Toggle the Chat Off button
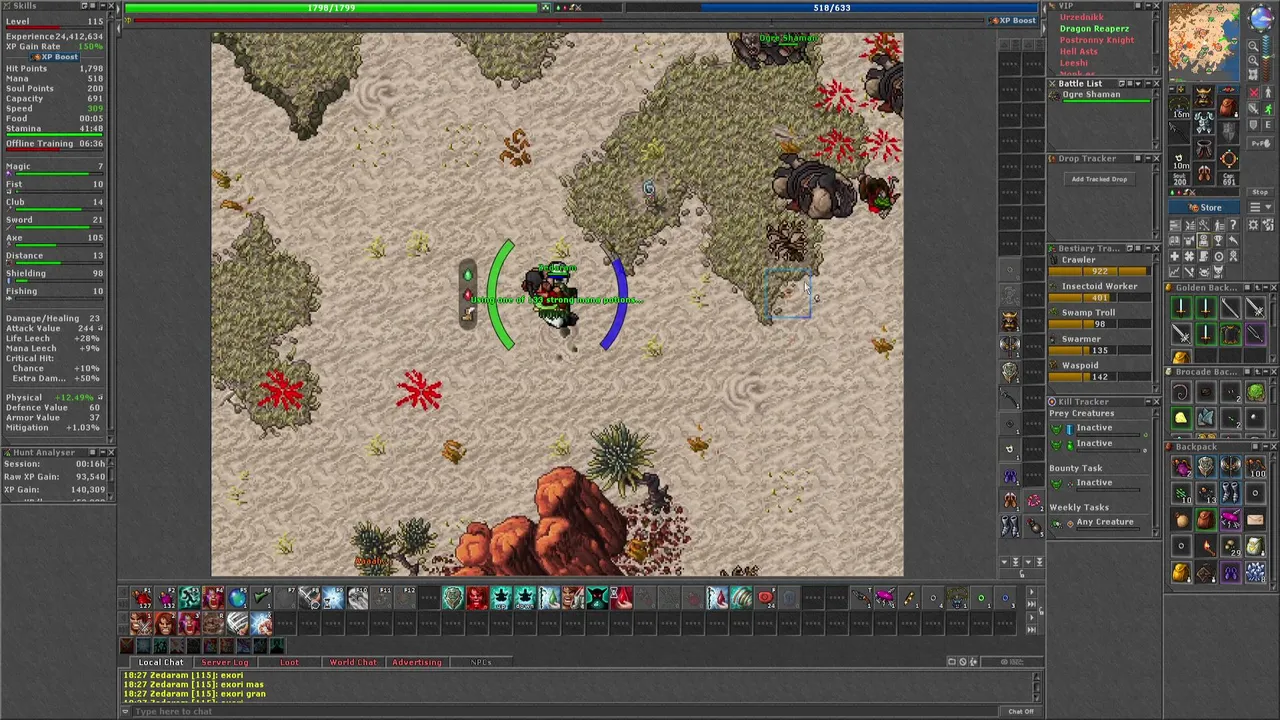The height and width of the screenshot is (720, 1280). 1021,711
